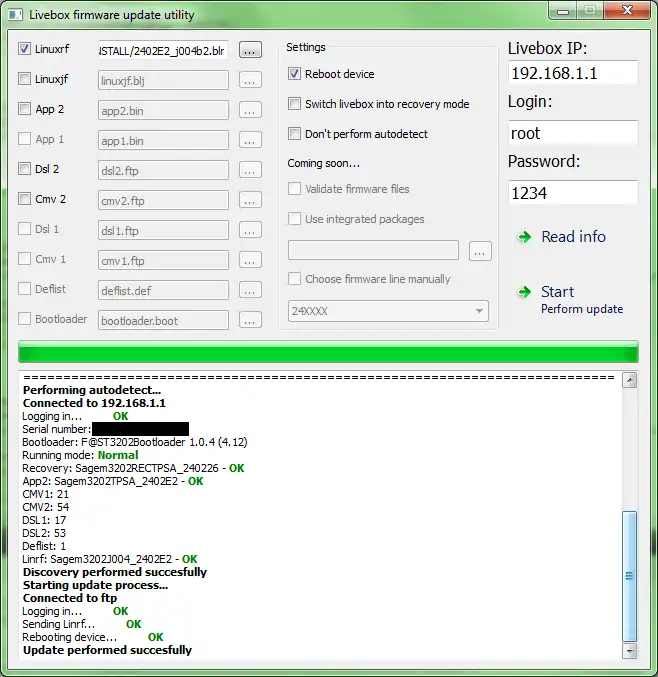Browse for the Dsl 2 file
The image size is (658, 677).
pos(250,170)
